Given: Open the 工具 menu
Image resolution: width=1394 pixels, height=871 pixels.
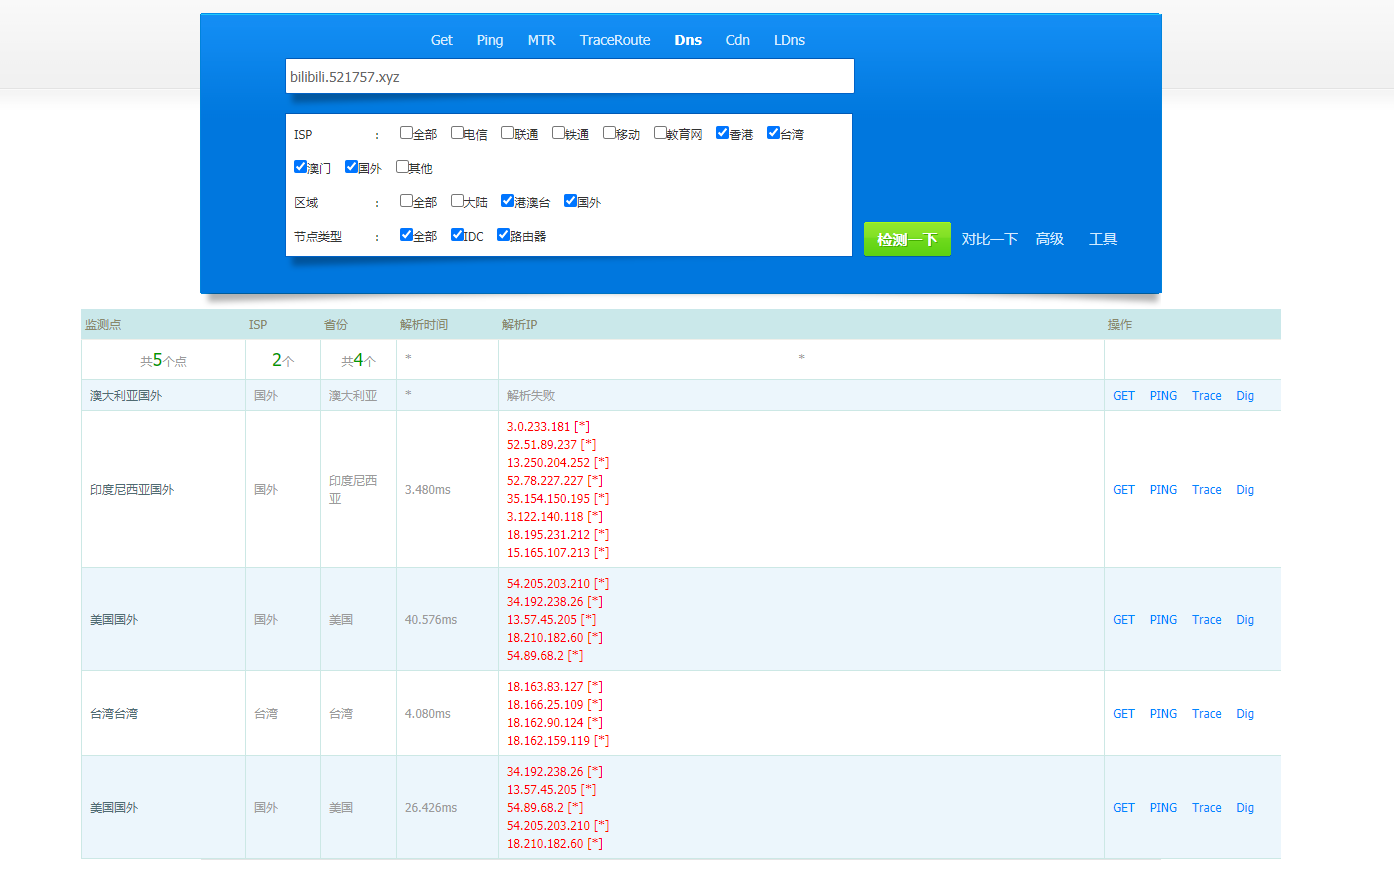Looking at the screenshot, I should (1102, 239).
